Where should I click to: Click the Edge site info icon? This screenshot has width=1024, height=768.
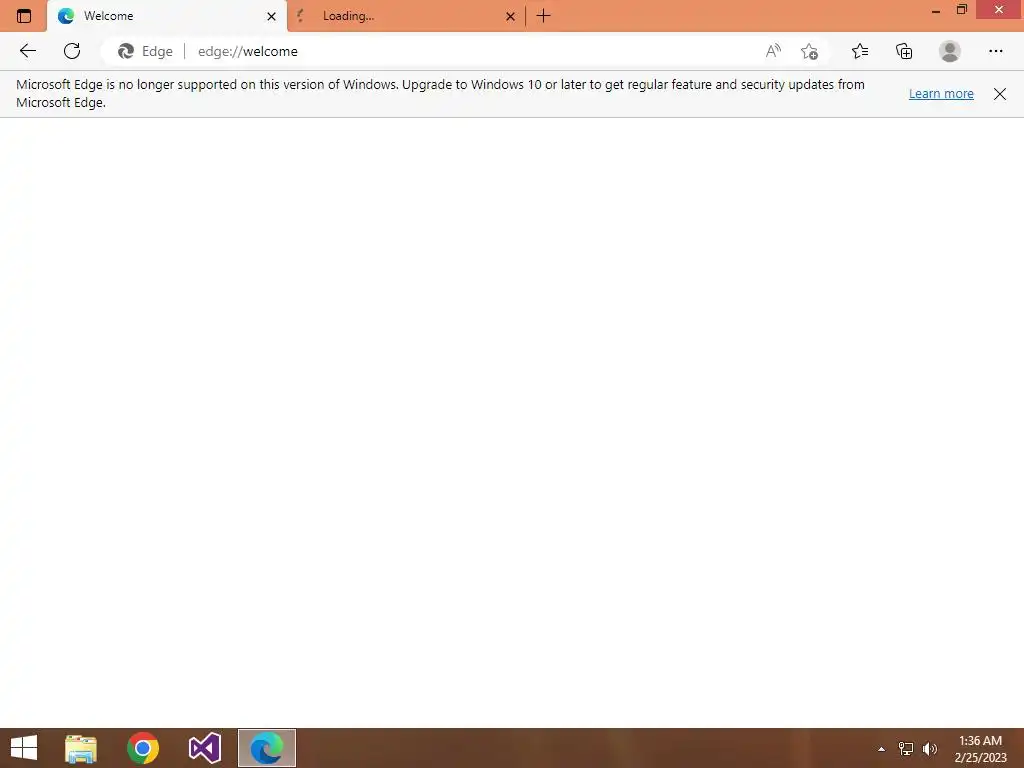(x=145, y=51)
